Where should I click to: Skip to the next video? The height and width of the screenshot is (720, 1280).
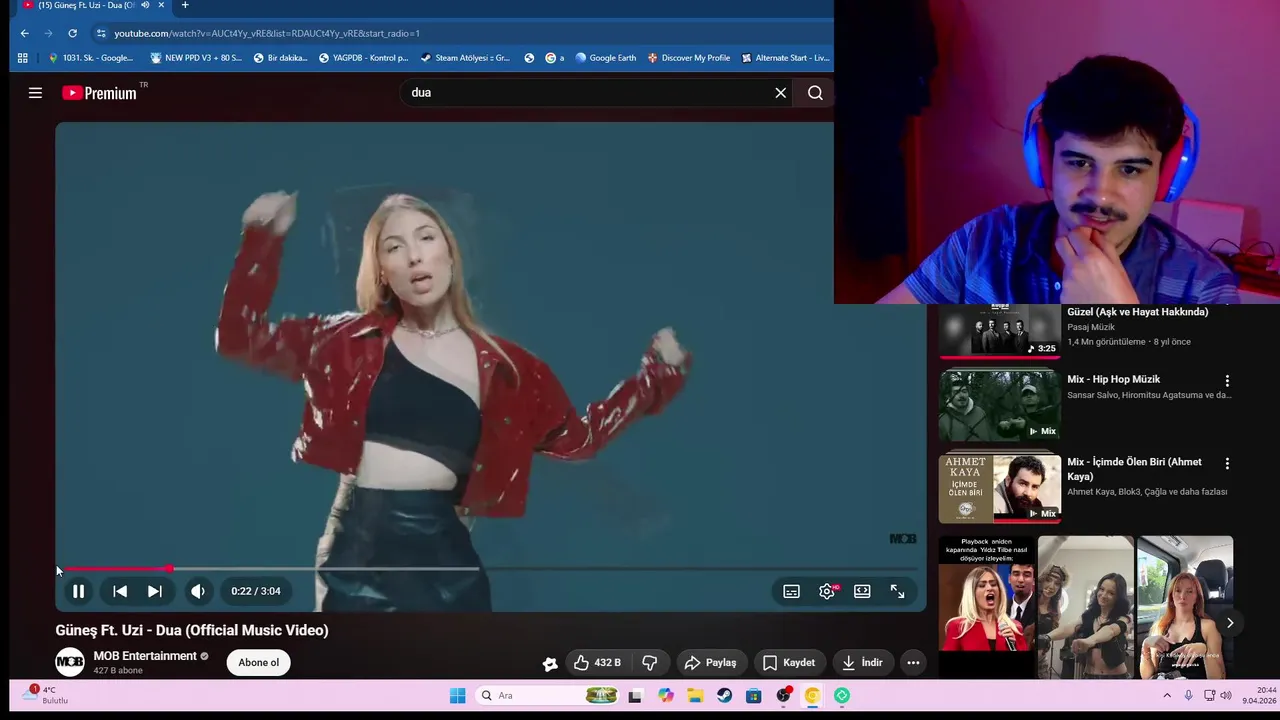155,591
